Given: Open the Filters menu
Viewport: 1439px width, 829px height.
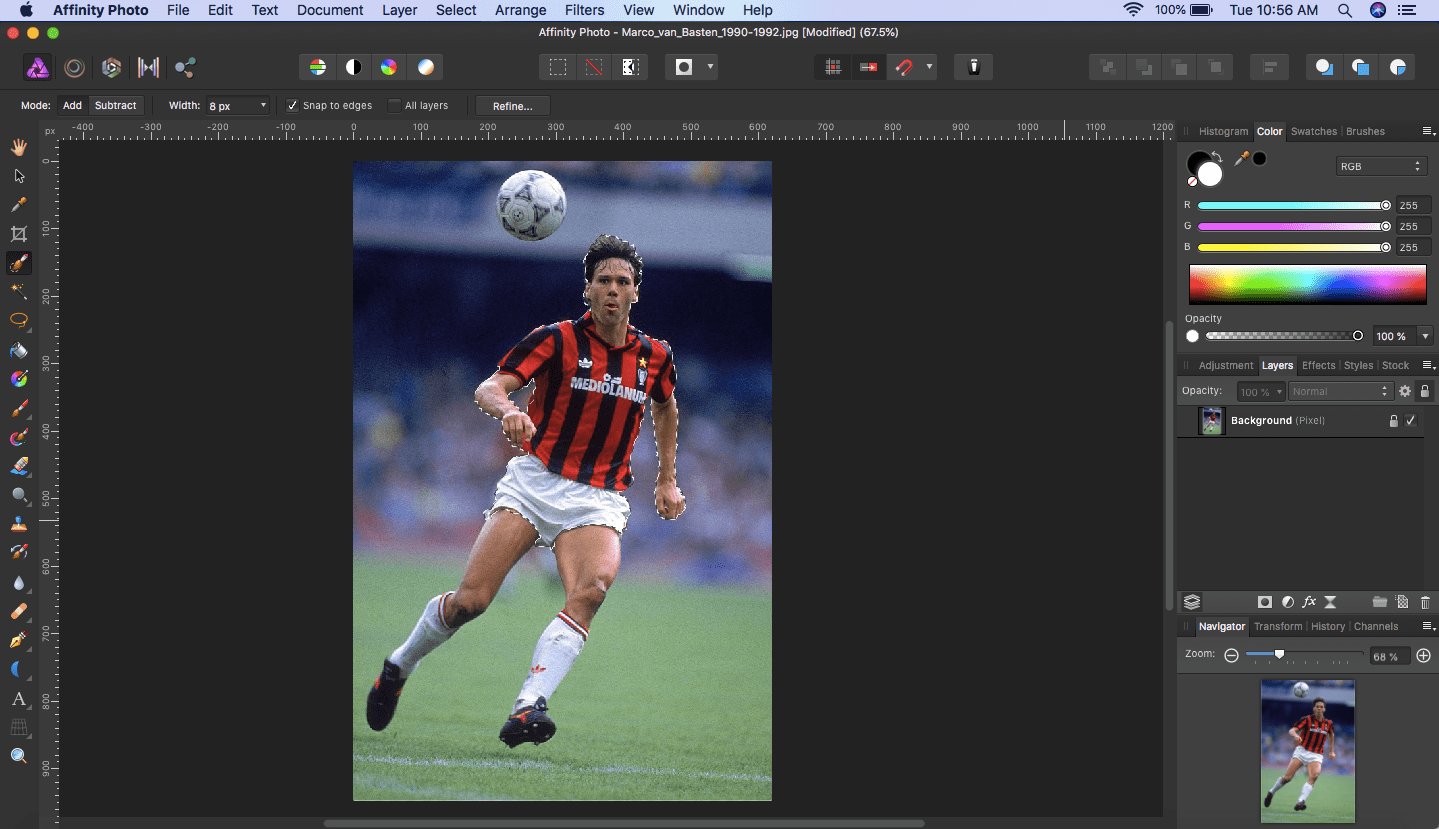Looking at the screenshot, I should [x=584, y=10].
